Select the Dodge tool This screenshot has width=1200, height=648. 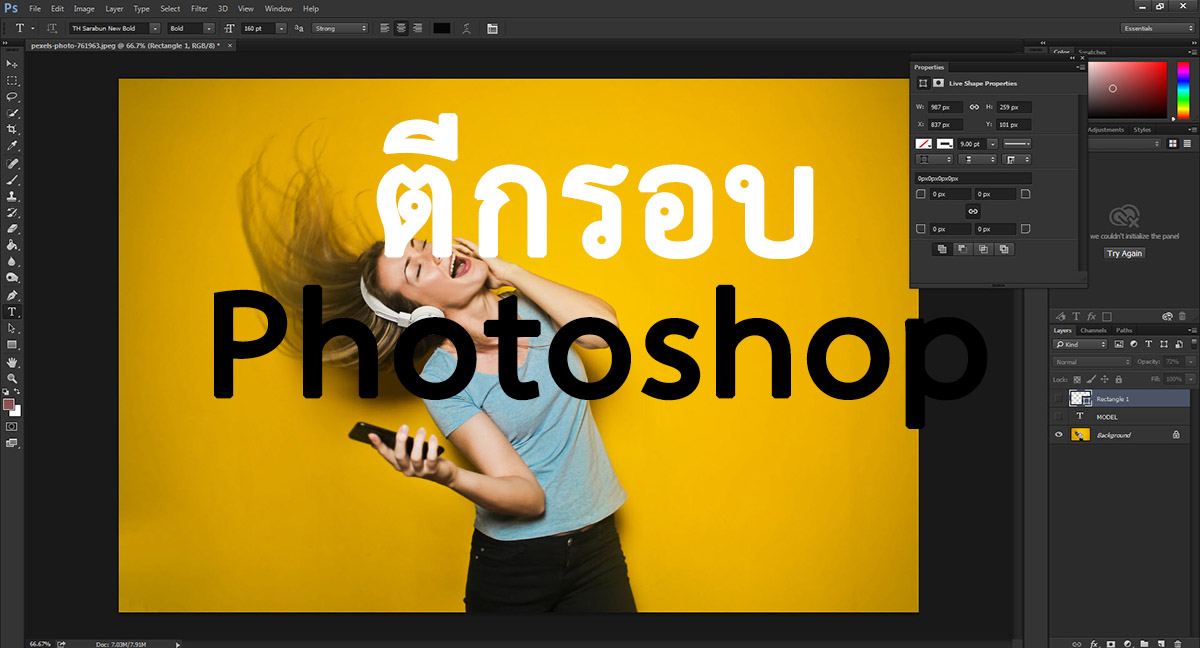click(13, 278)
